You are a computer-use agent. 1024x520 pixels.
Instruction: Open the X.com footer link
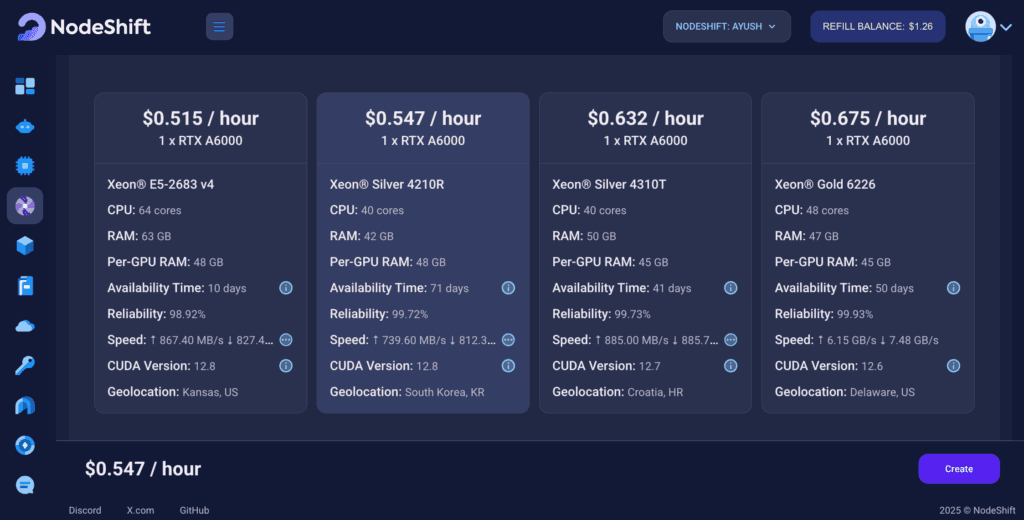click(140, 510)
